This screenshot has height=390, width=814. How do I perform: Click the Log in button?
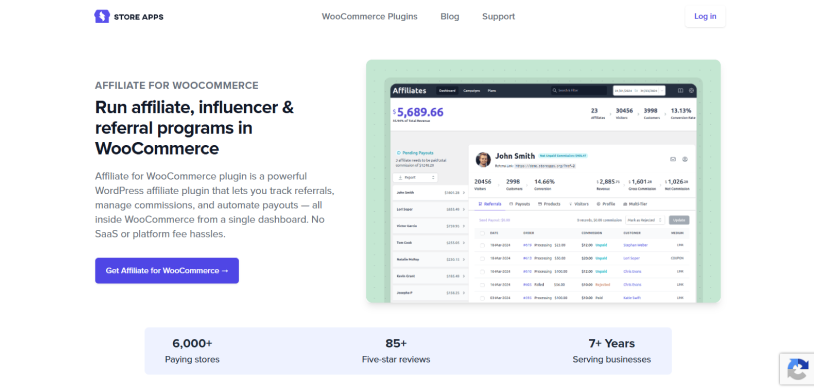[705, 17]
